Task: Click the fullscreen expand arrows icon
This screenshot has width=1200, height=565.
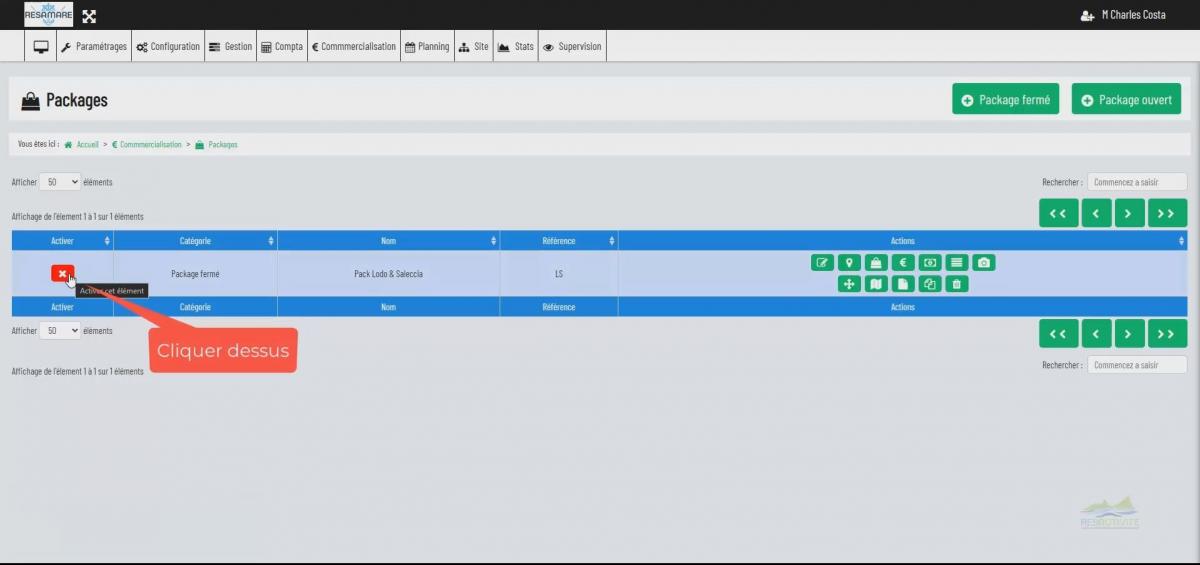Action: pos(89,16)
